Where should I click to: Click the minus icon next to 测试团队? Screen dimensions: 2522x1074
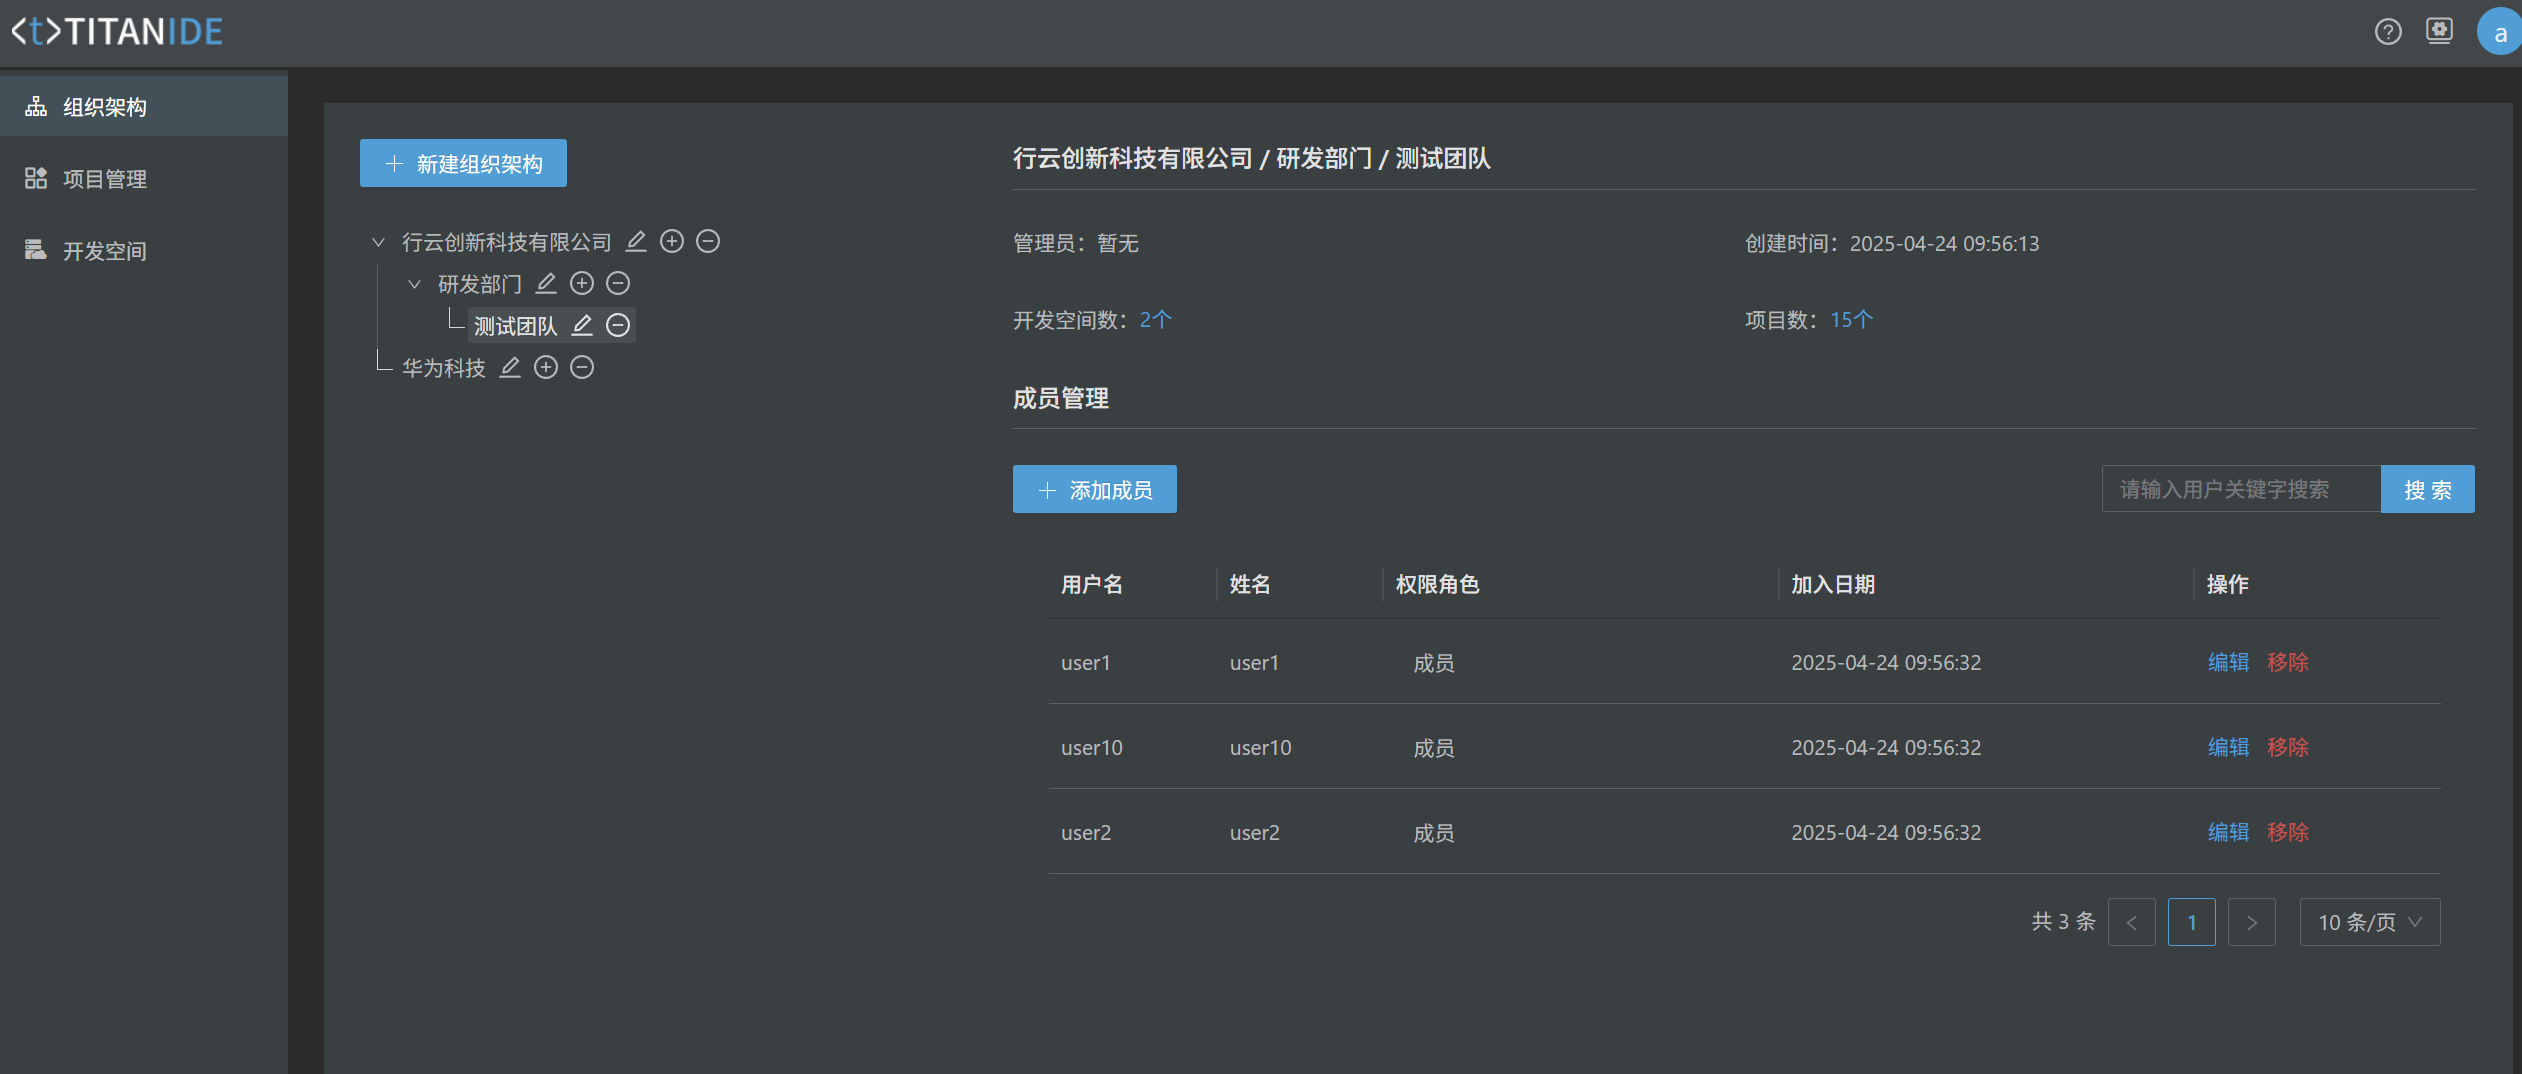pyautogui.click(x=618, y=326)
